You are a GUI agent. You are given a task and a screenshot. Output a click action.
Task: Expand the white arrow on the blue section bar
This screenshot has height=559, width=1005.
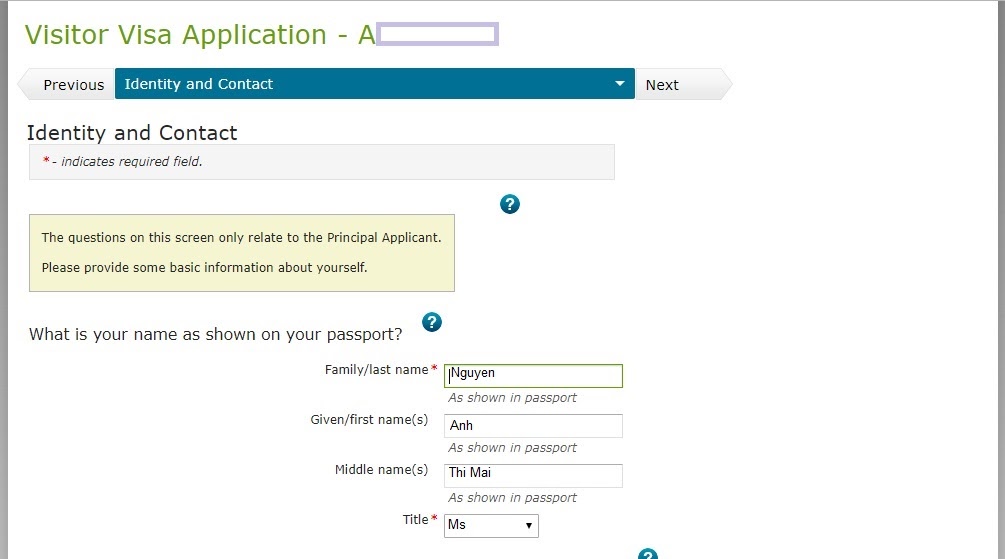619,83
